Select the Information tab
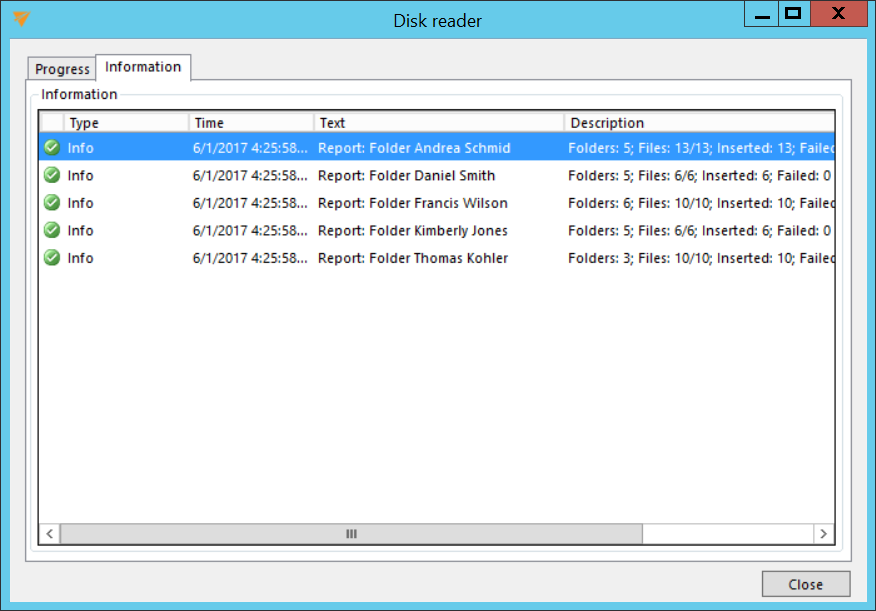Viewport: 876px width, 611px height. [143, 67]
